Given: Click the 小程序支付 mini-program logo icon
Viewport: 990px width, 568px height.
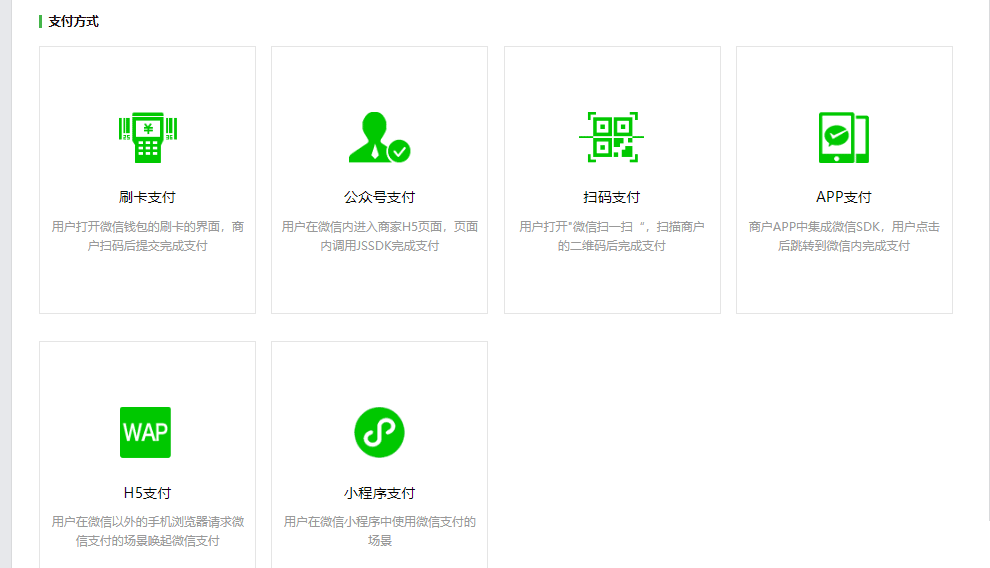Looking at the screenshot, I should click(379, 432).
